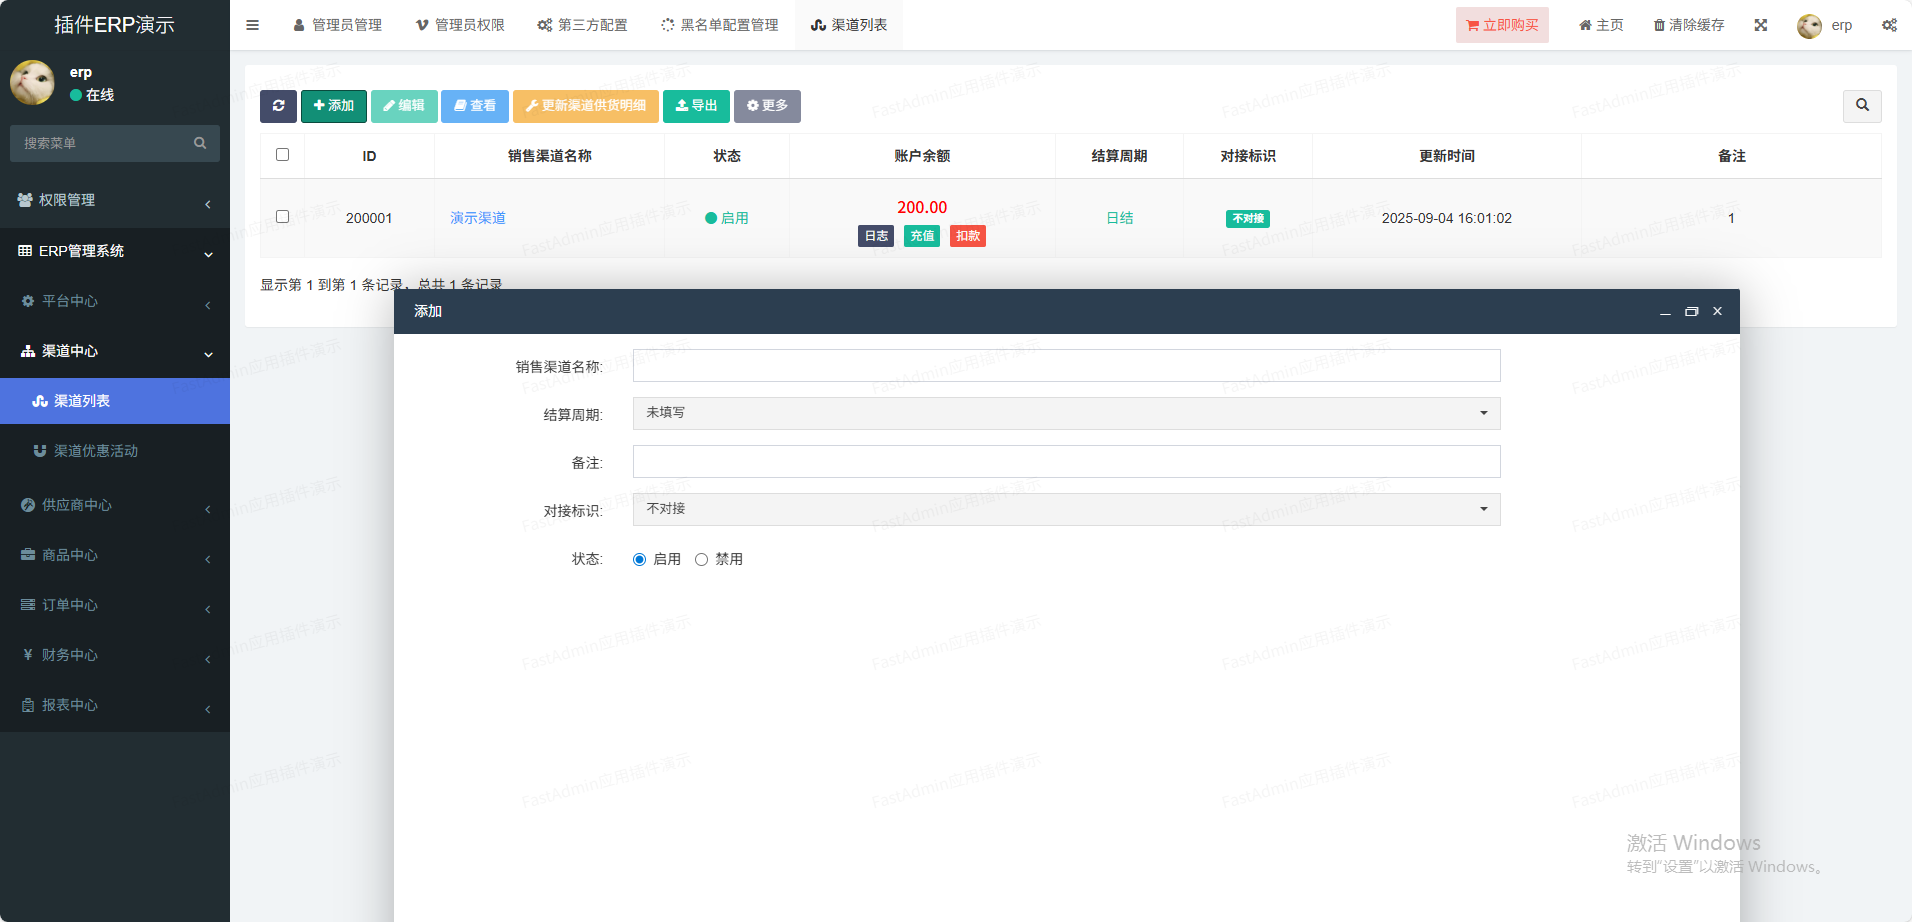Screen dimensions: 1912x922
Task: Tick the select-all checkbox in table header
Action: pos(282,155)
